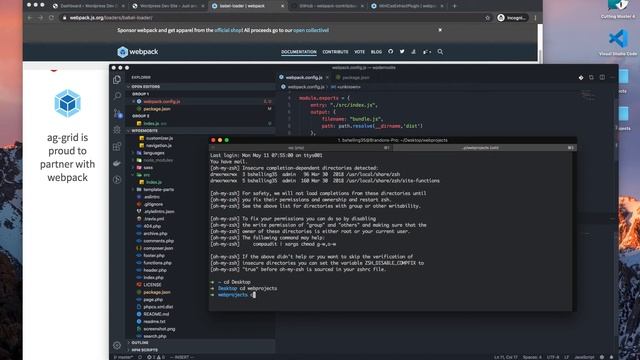
Task: Follow official shop link in banner
Action: point(229,30)
